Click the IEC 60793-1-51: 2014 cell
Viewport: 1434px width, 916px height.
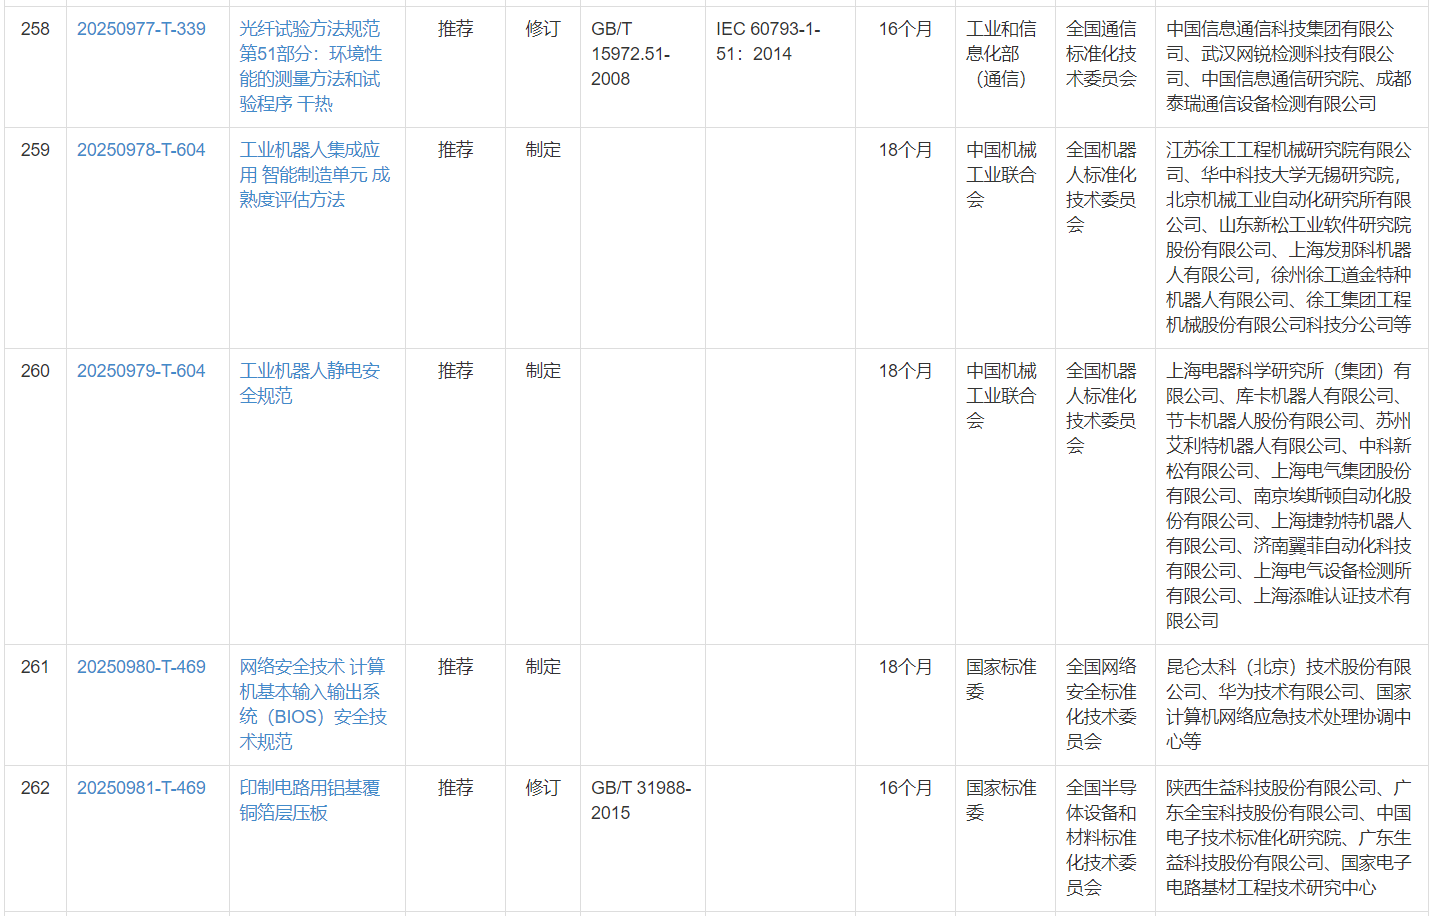click(767, 41)
